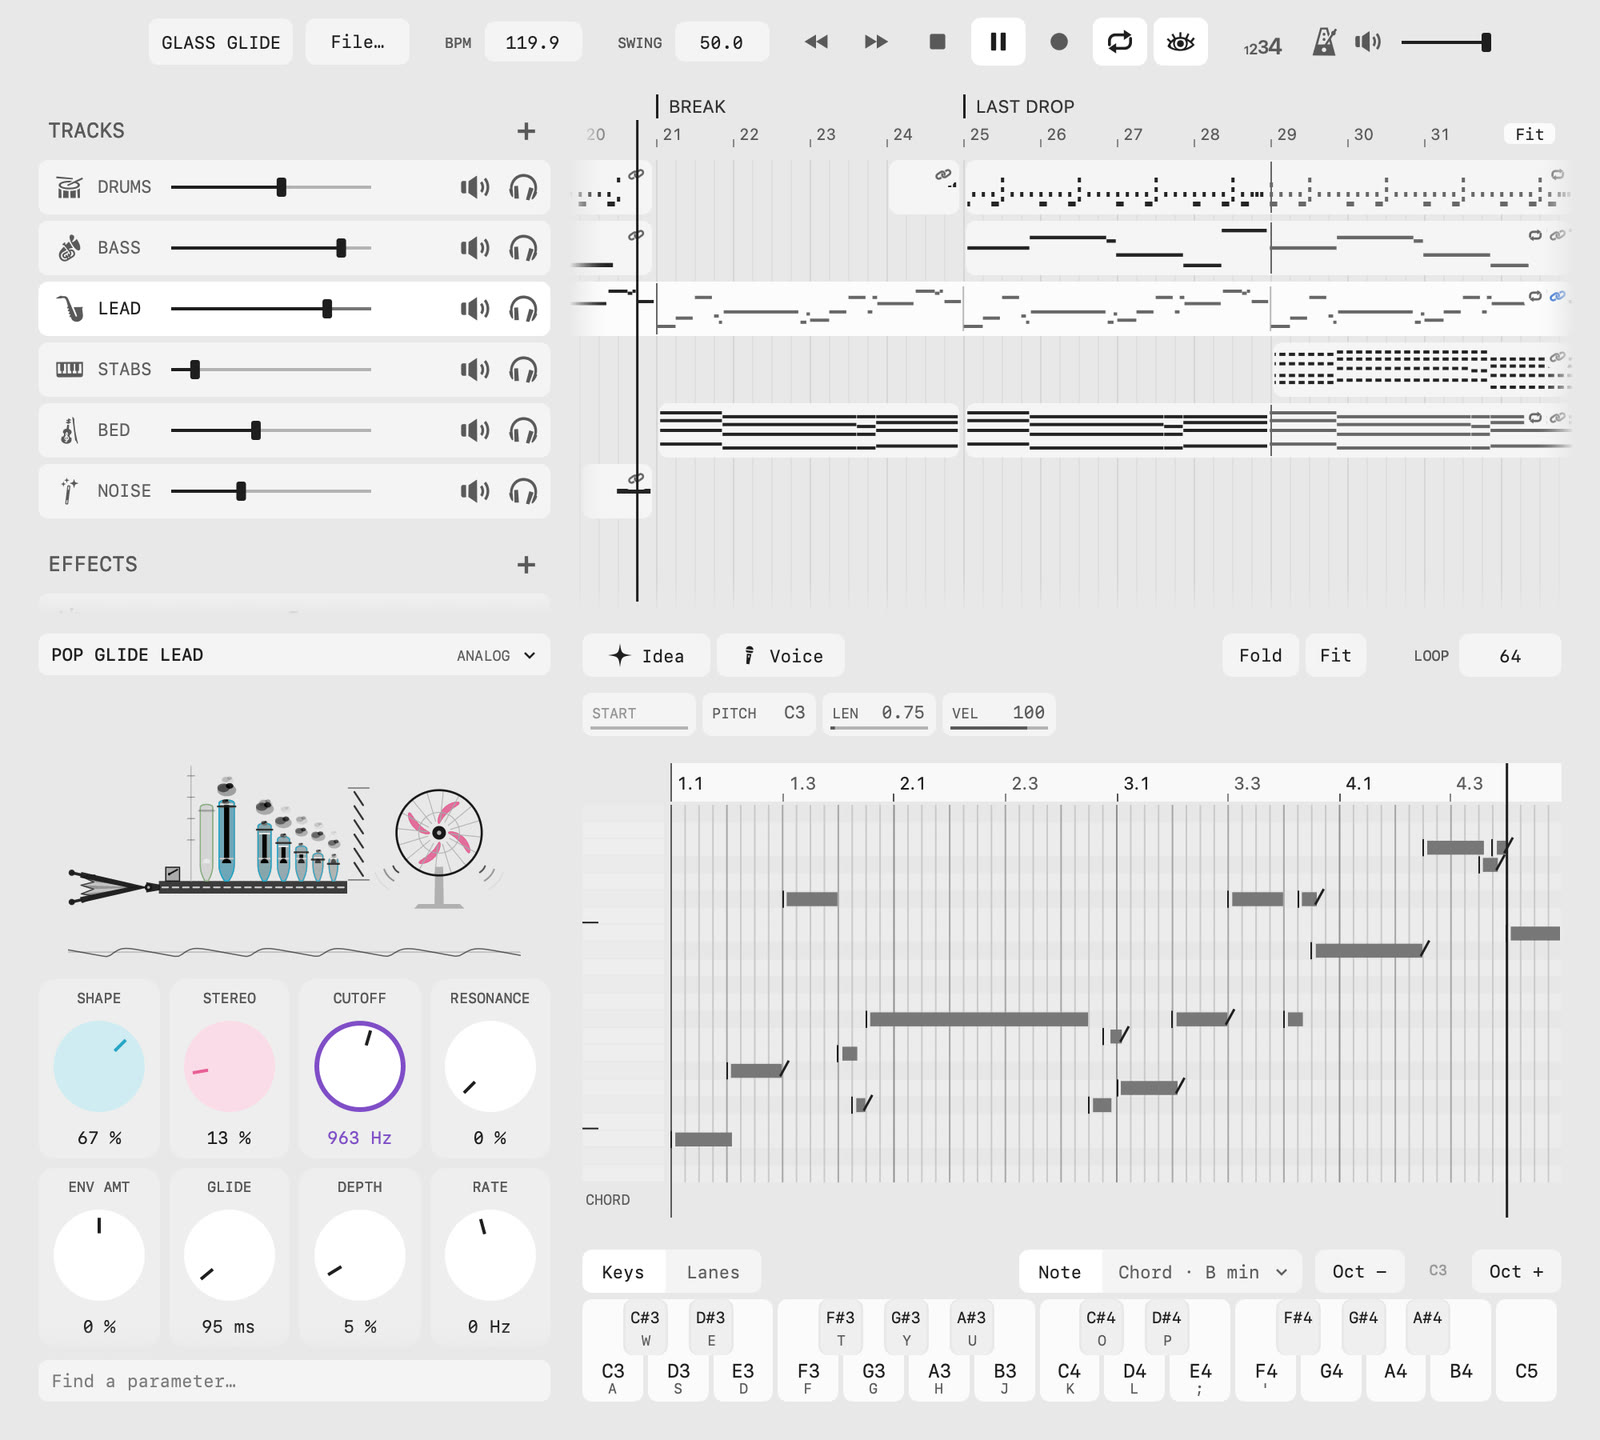Add a new effect with plus
This screenshot has height=1440, width=1600.
click(526, 565)
